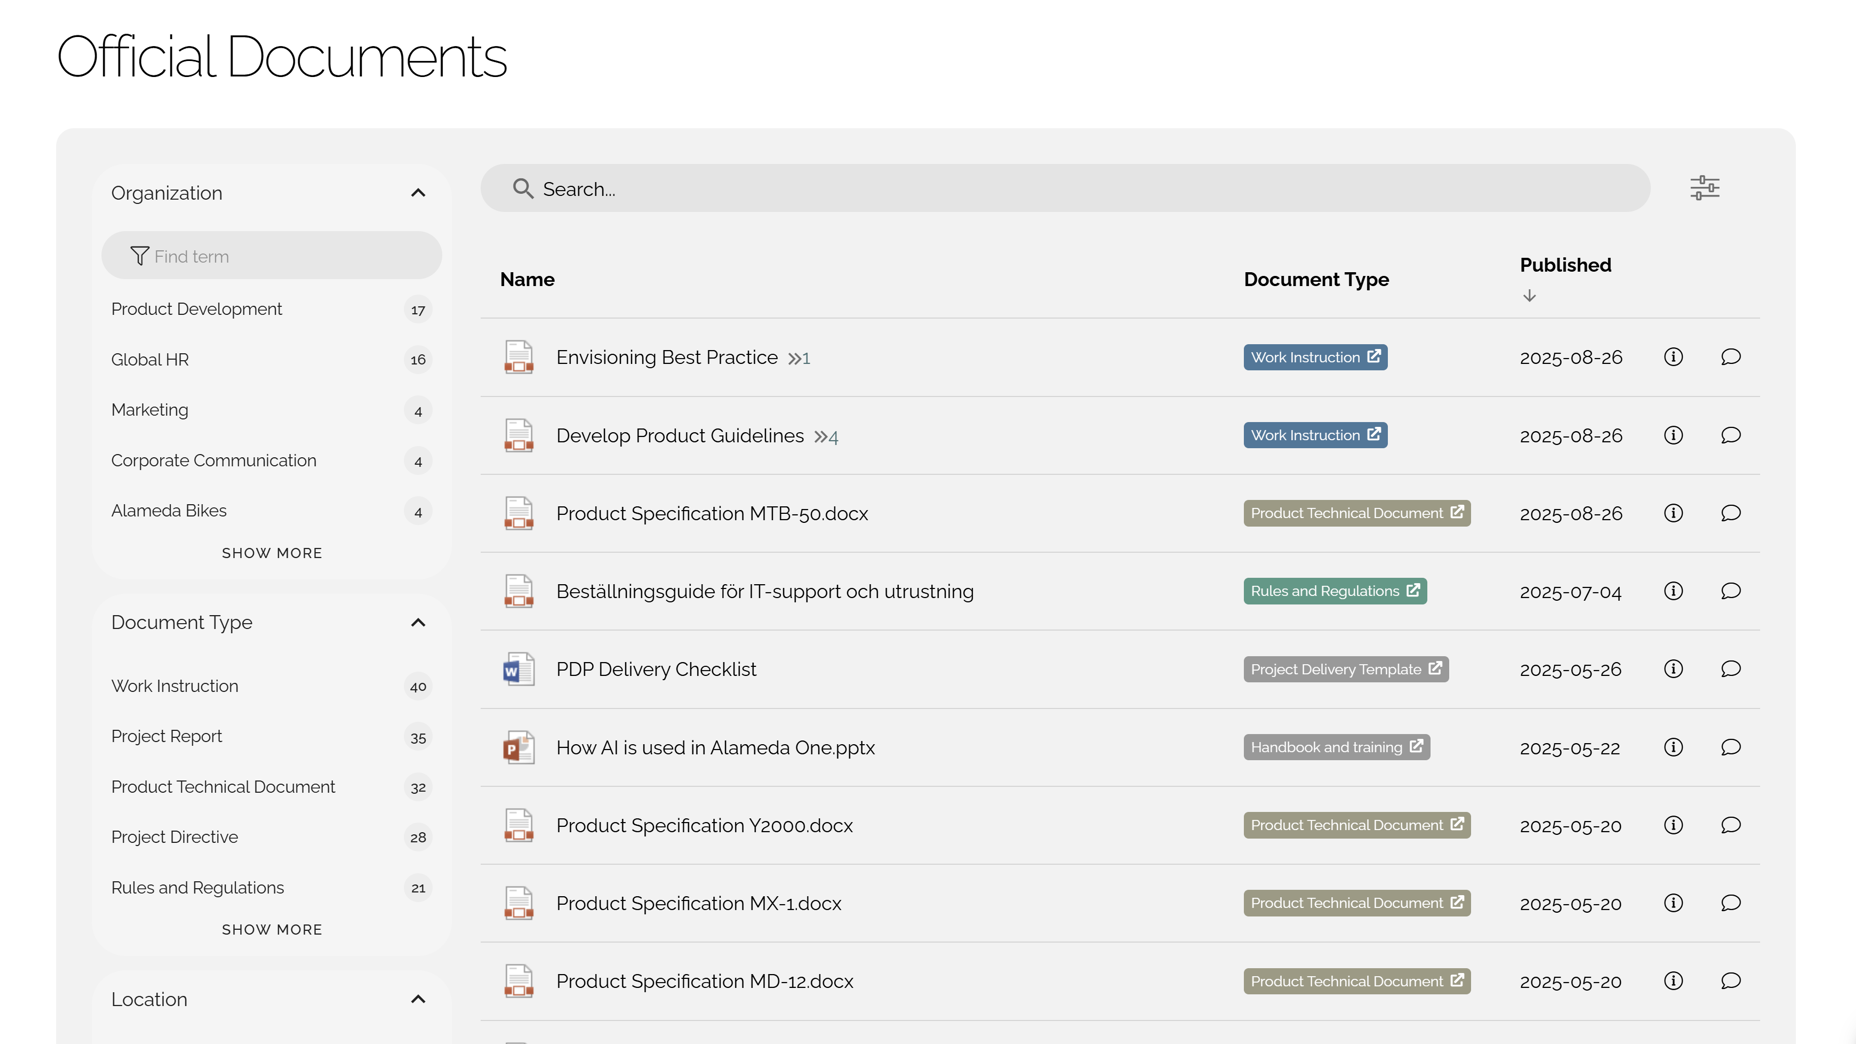
Task: Click the Word file icon of PDP Delivery Checklist
Action: point(518,669)
